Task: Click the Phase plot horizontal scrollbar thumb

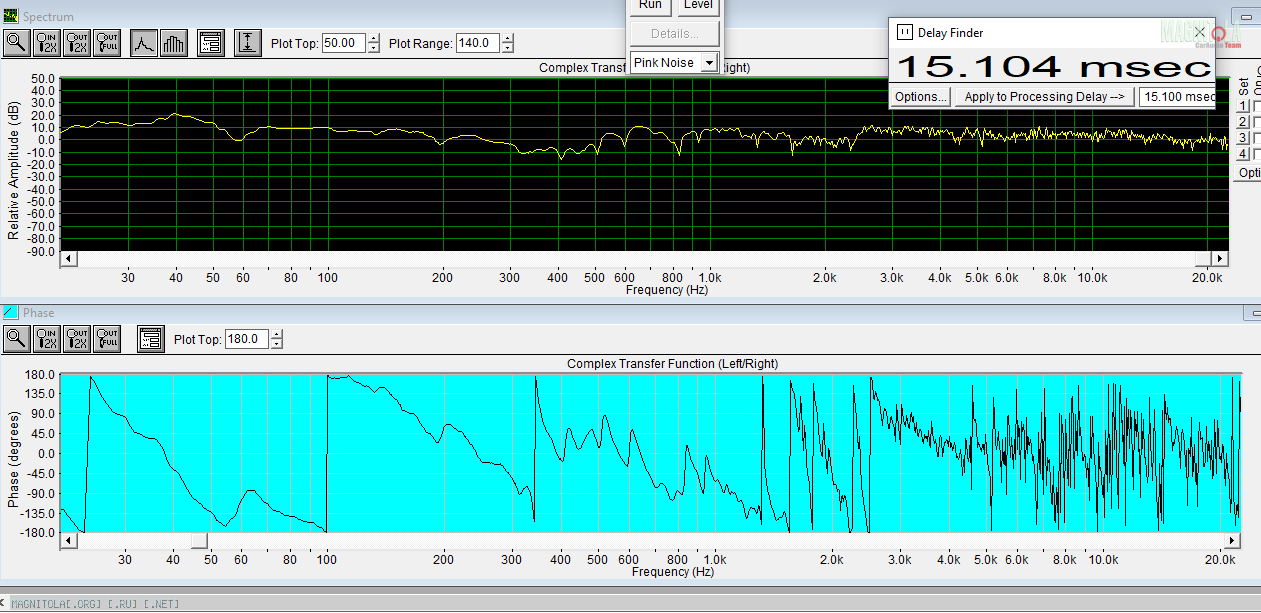Action: [199, 541]
